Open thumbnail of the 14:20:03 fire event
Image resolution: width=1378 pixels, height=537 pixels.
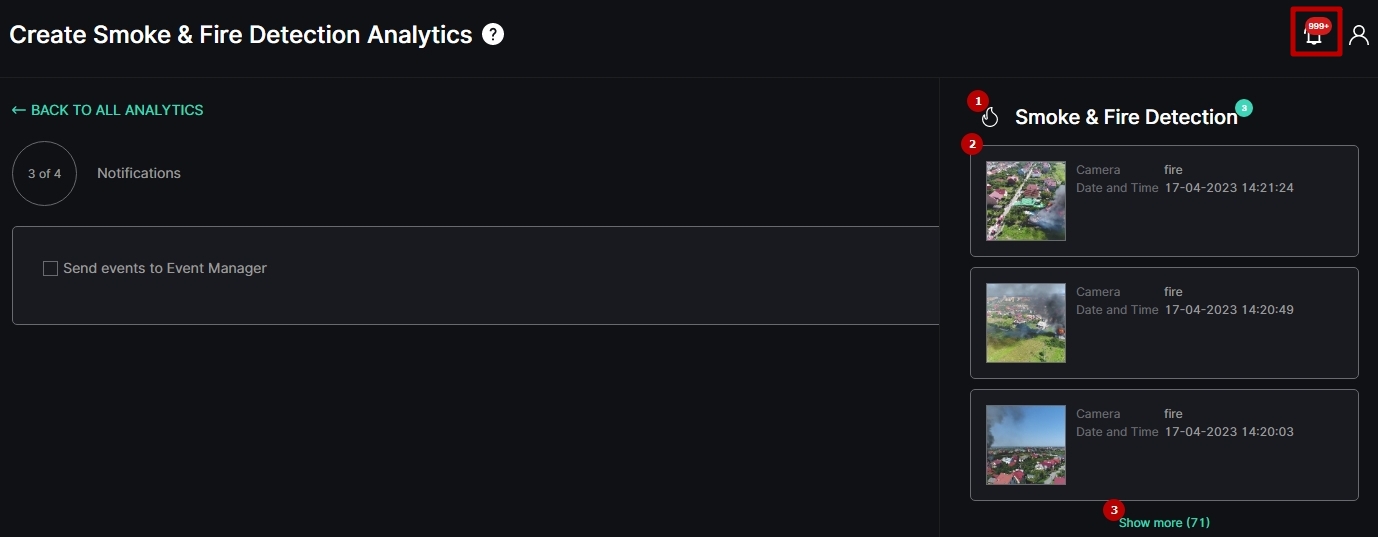[1026, 445]
